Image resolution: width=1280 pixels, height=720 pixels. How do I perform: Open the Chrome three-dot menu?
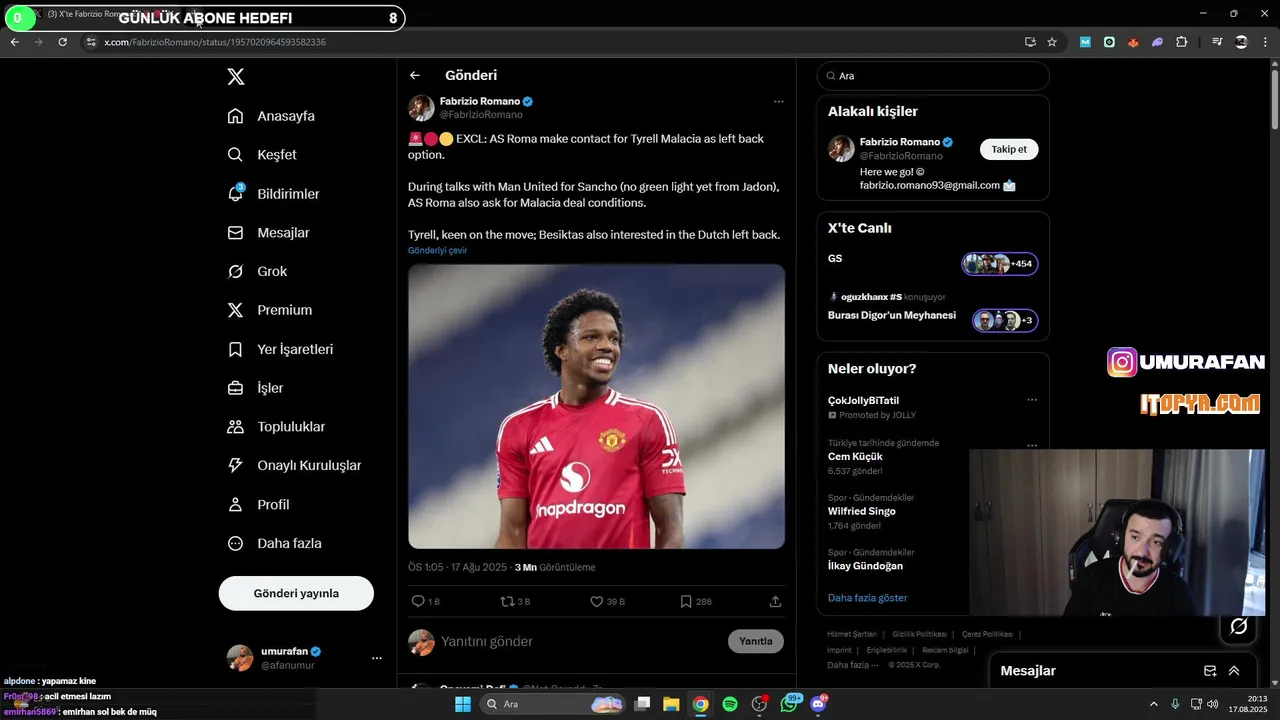coord(1266,42)
